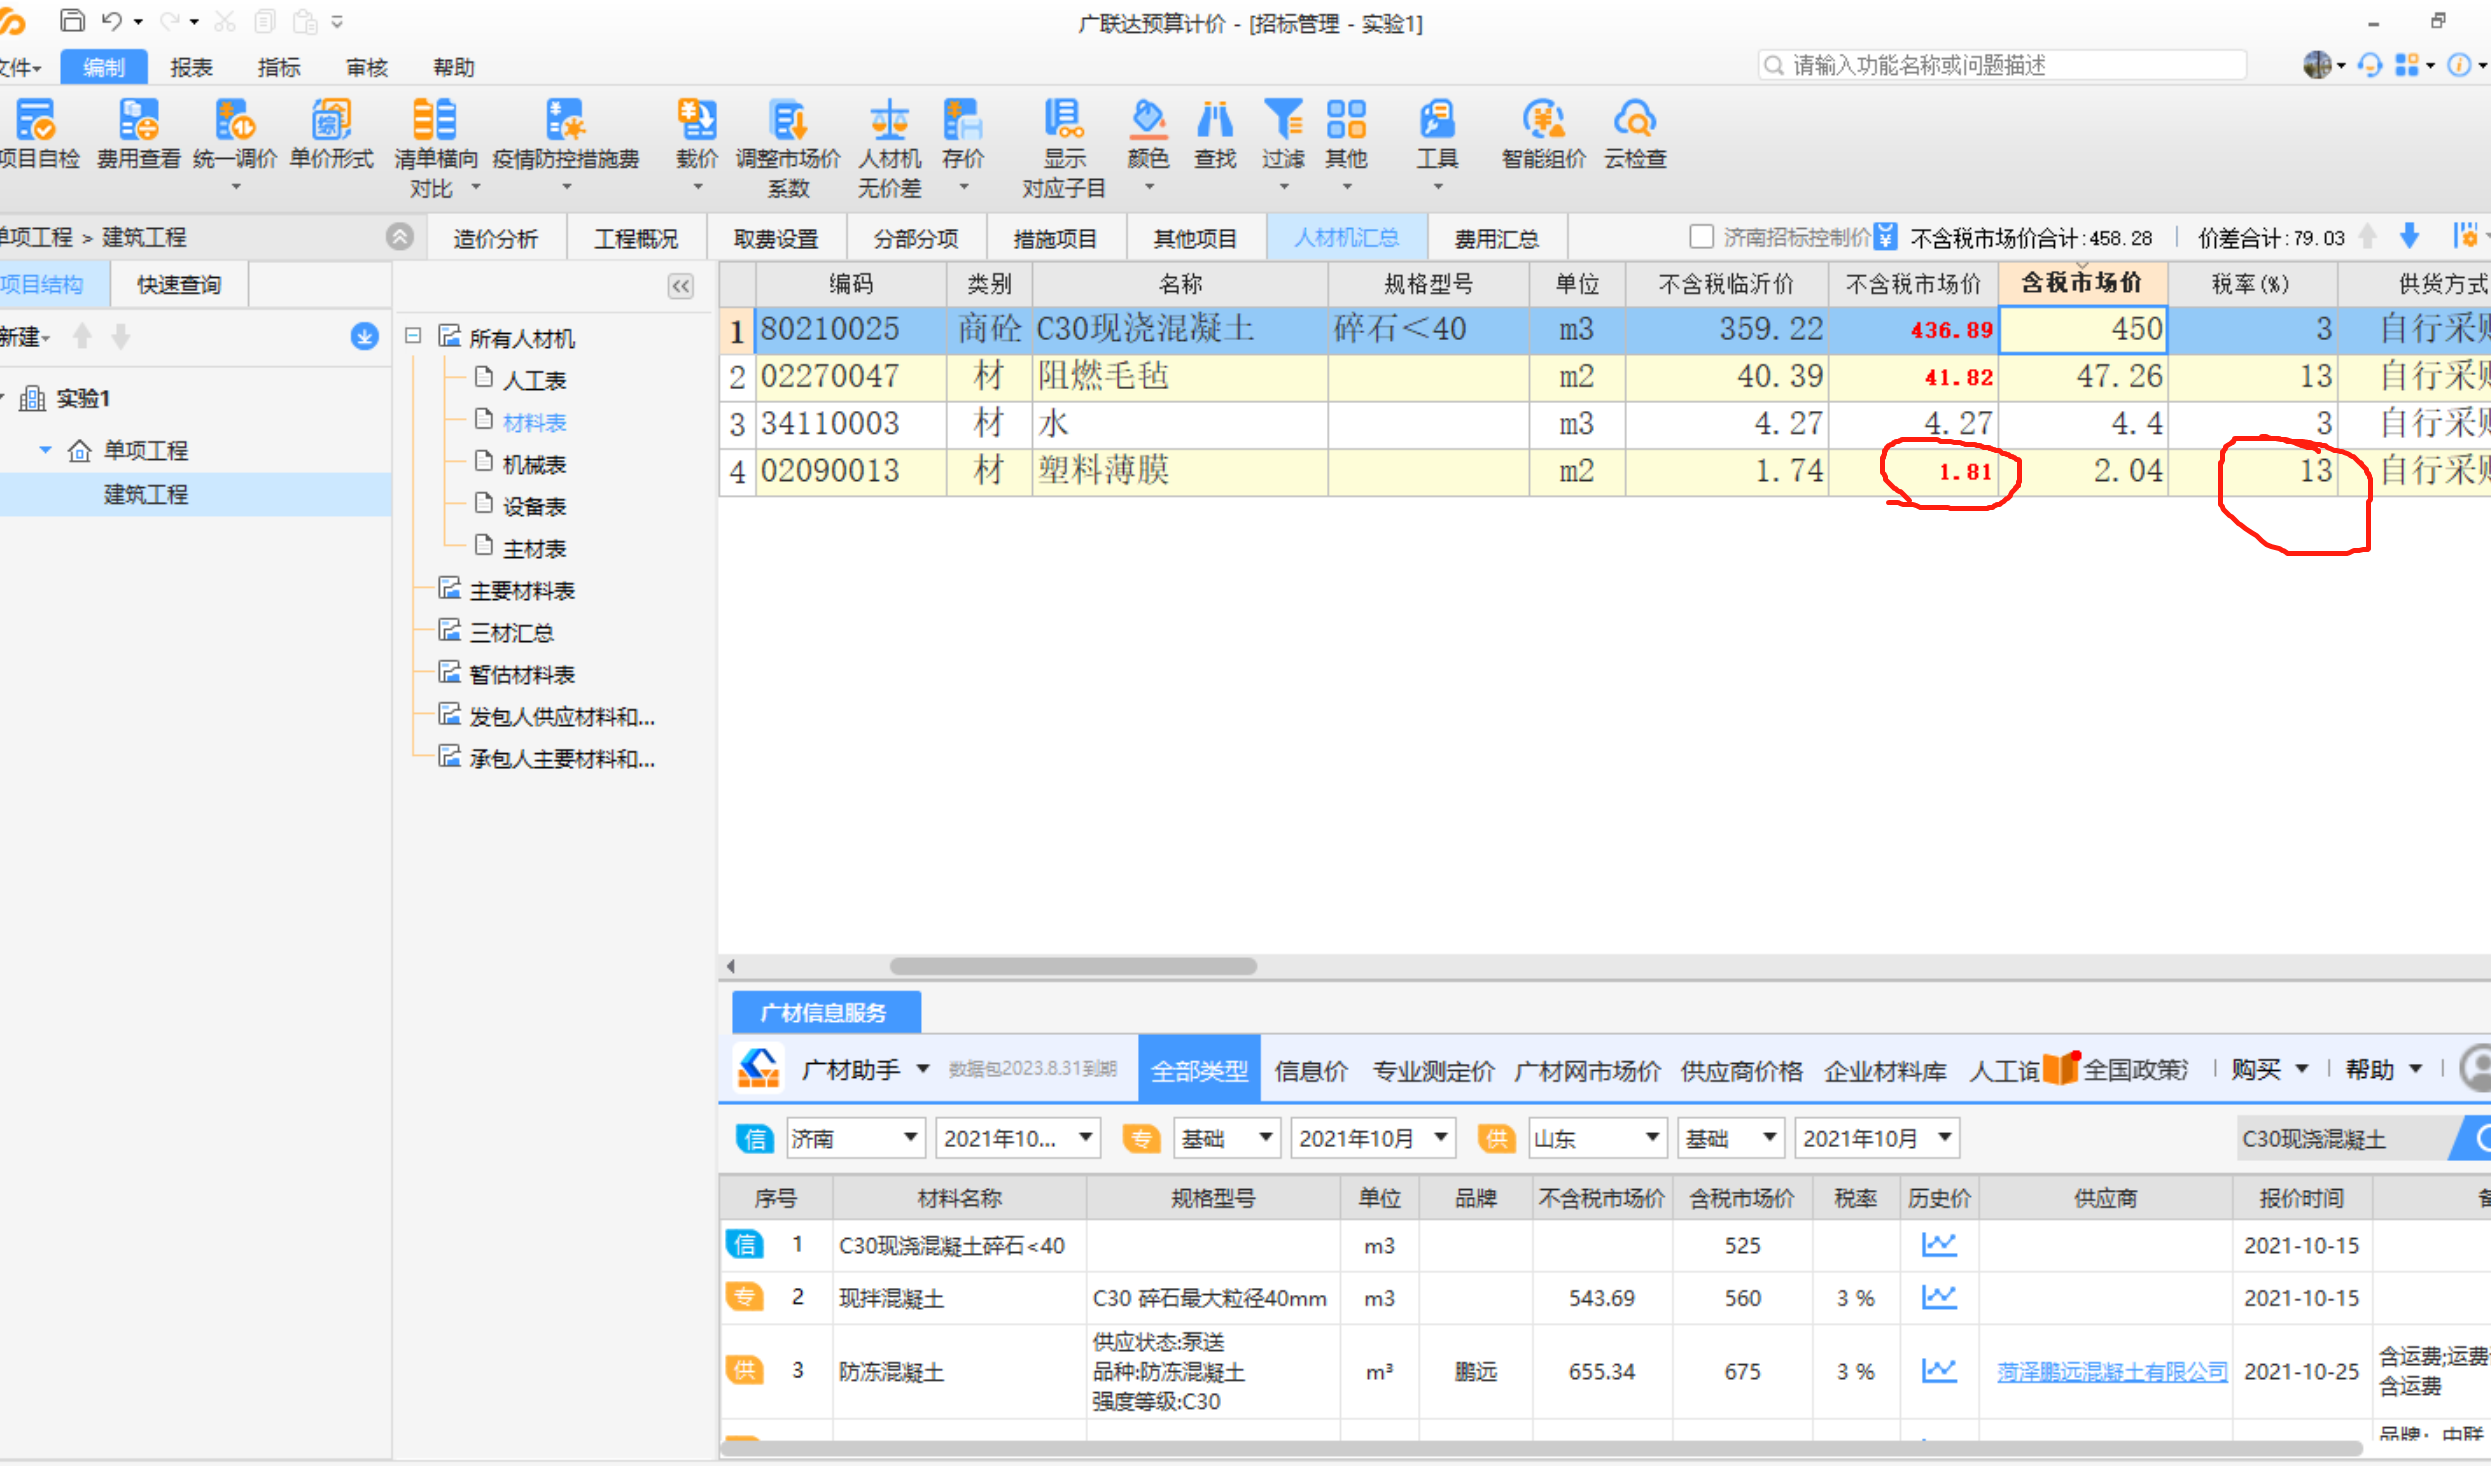Switch to the 造价分析 tab

click(496, 238)
